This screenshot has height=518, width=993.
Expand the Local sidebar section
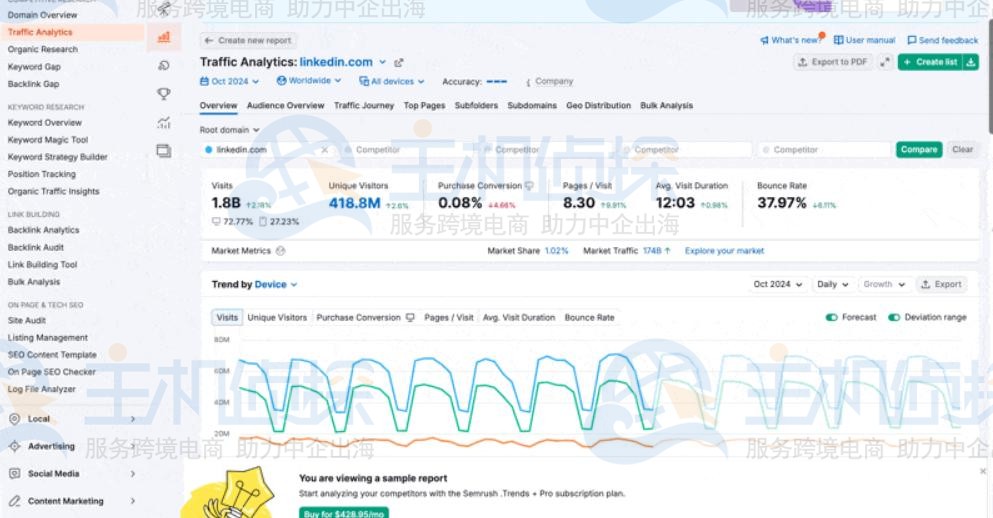point(133,419)
